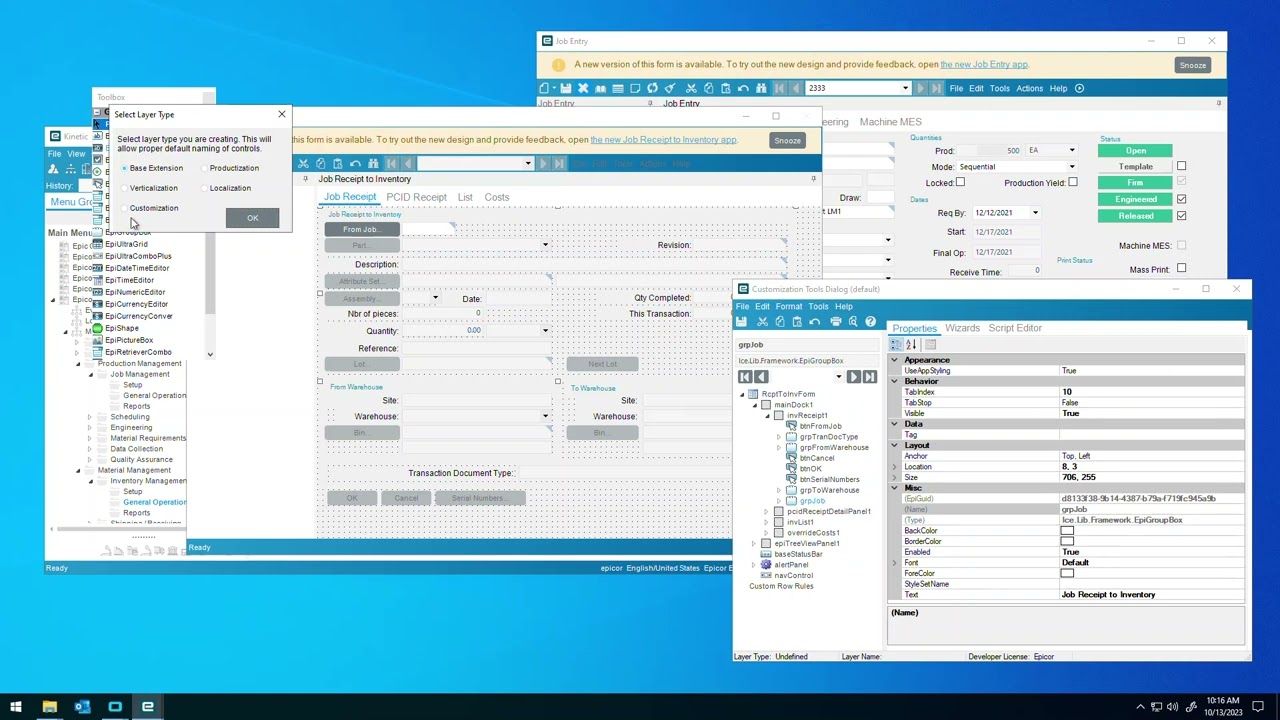Click Alphabetical sort icon in Properties grid

[x=911, y=344]
